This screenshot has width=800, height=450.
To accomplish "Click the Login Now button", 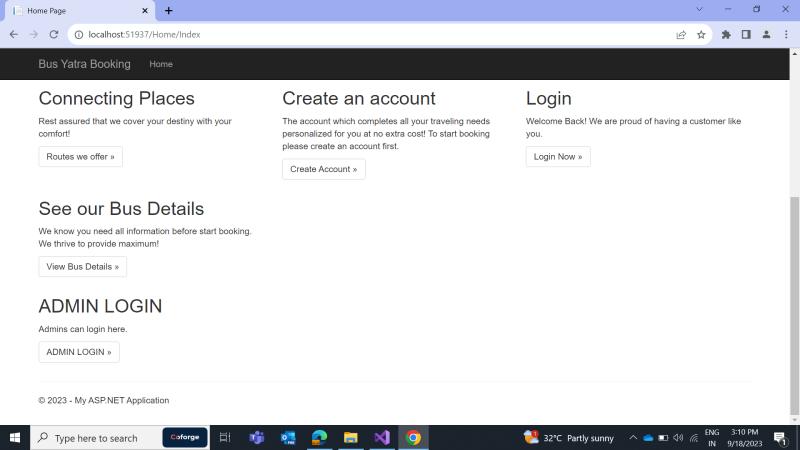I will coord(558,157).
